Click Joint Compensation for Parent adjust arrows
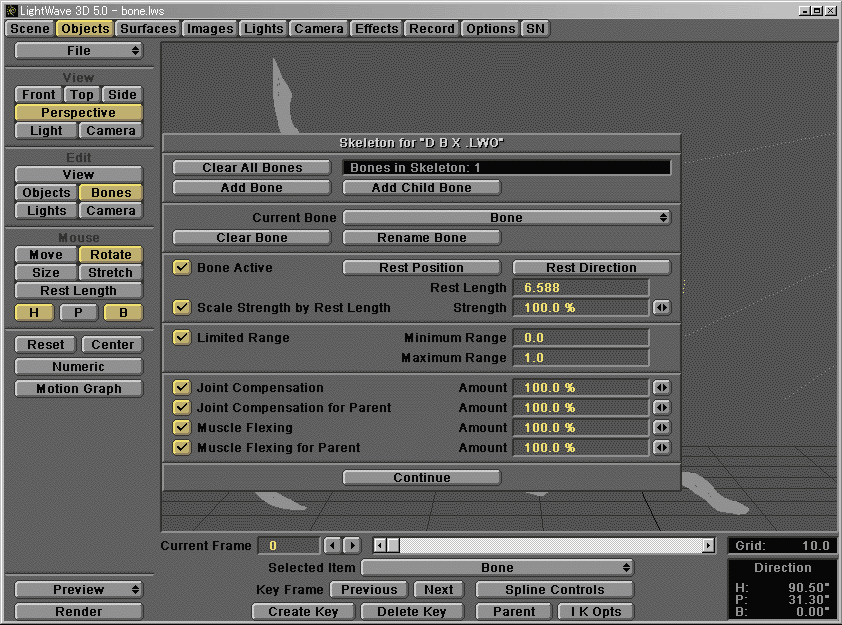 coord(661,408)
